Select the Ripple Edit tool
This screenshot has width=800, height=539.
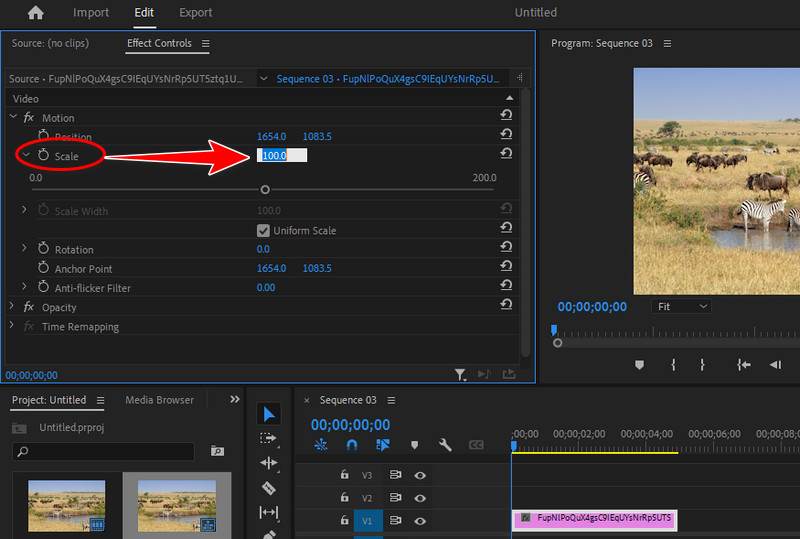(x=268, y=463)
